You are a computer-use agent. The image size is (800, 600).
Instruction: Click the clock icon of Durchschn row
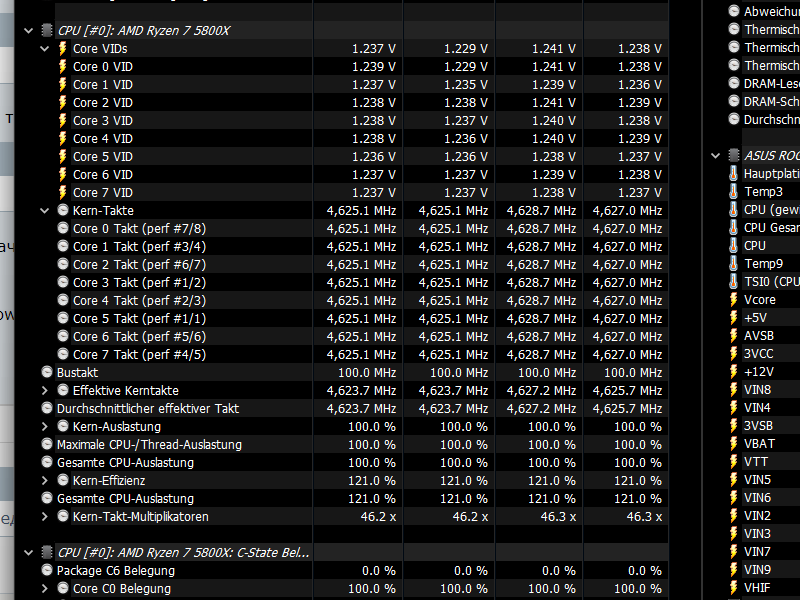pos(734,119)
